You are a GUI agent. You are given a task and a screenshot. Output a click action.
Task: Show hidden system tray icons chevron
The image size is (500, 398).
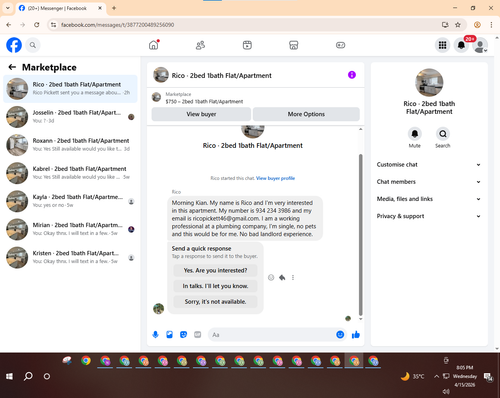[436, 376]
